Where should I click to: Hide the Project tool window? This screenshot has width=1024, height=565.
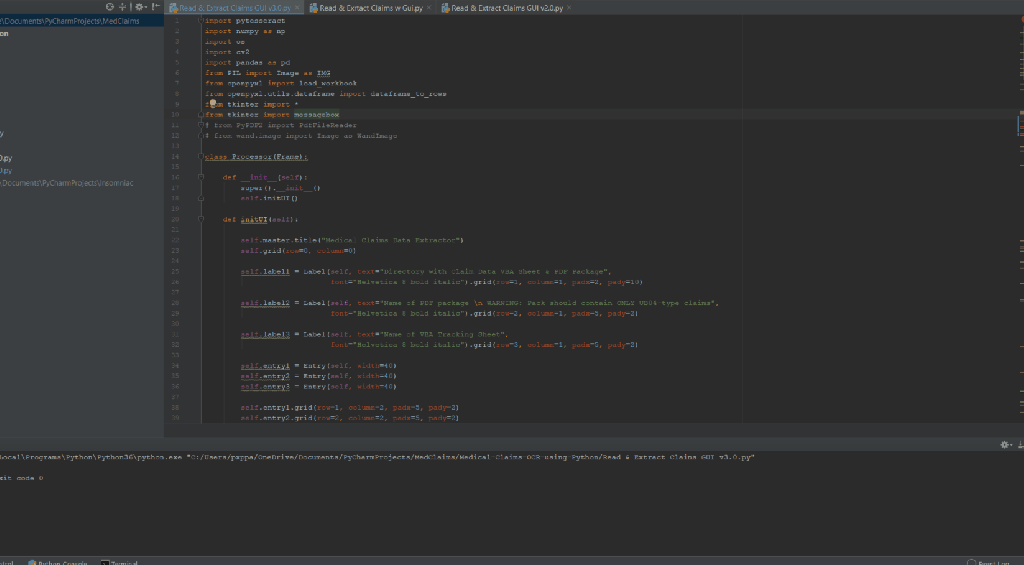[156, 7]
